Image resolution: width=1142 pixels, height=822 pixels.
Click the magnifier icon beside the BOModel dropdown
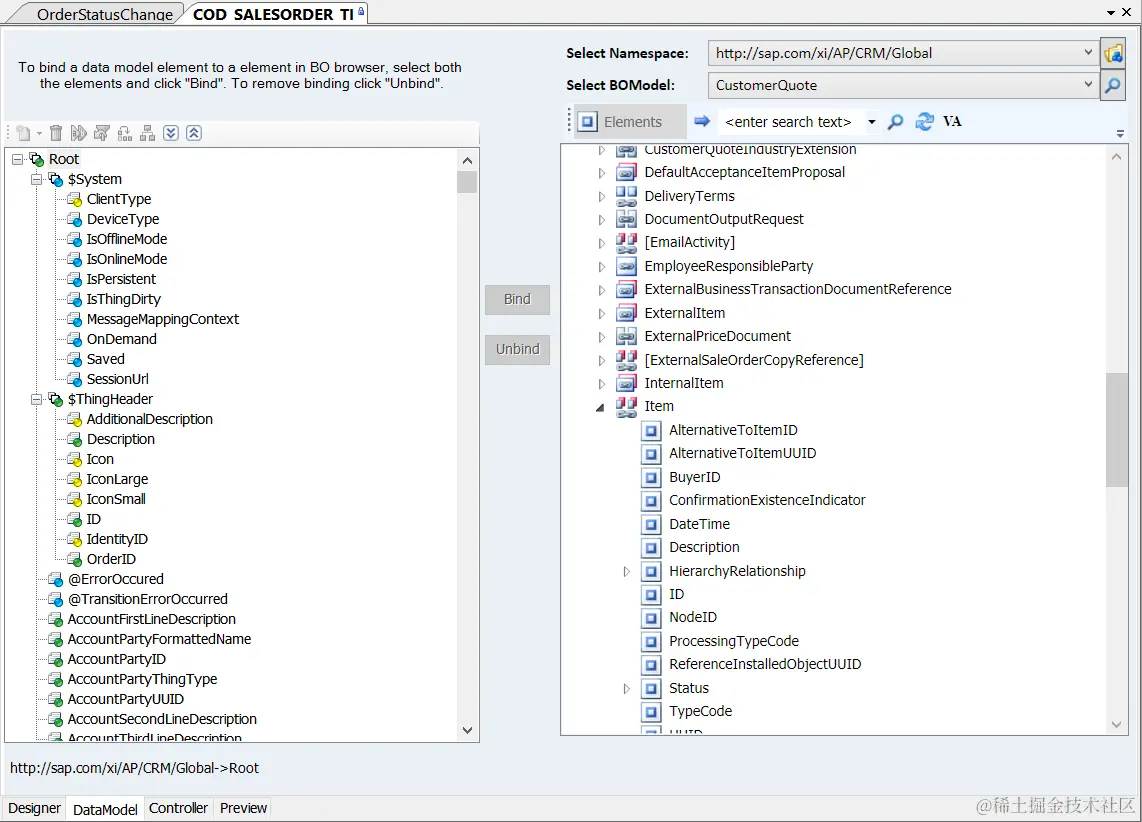click(1113, 86)
